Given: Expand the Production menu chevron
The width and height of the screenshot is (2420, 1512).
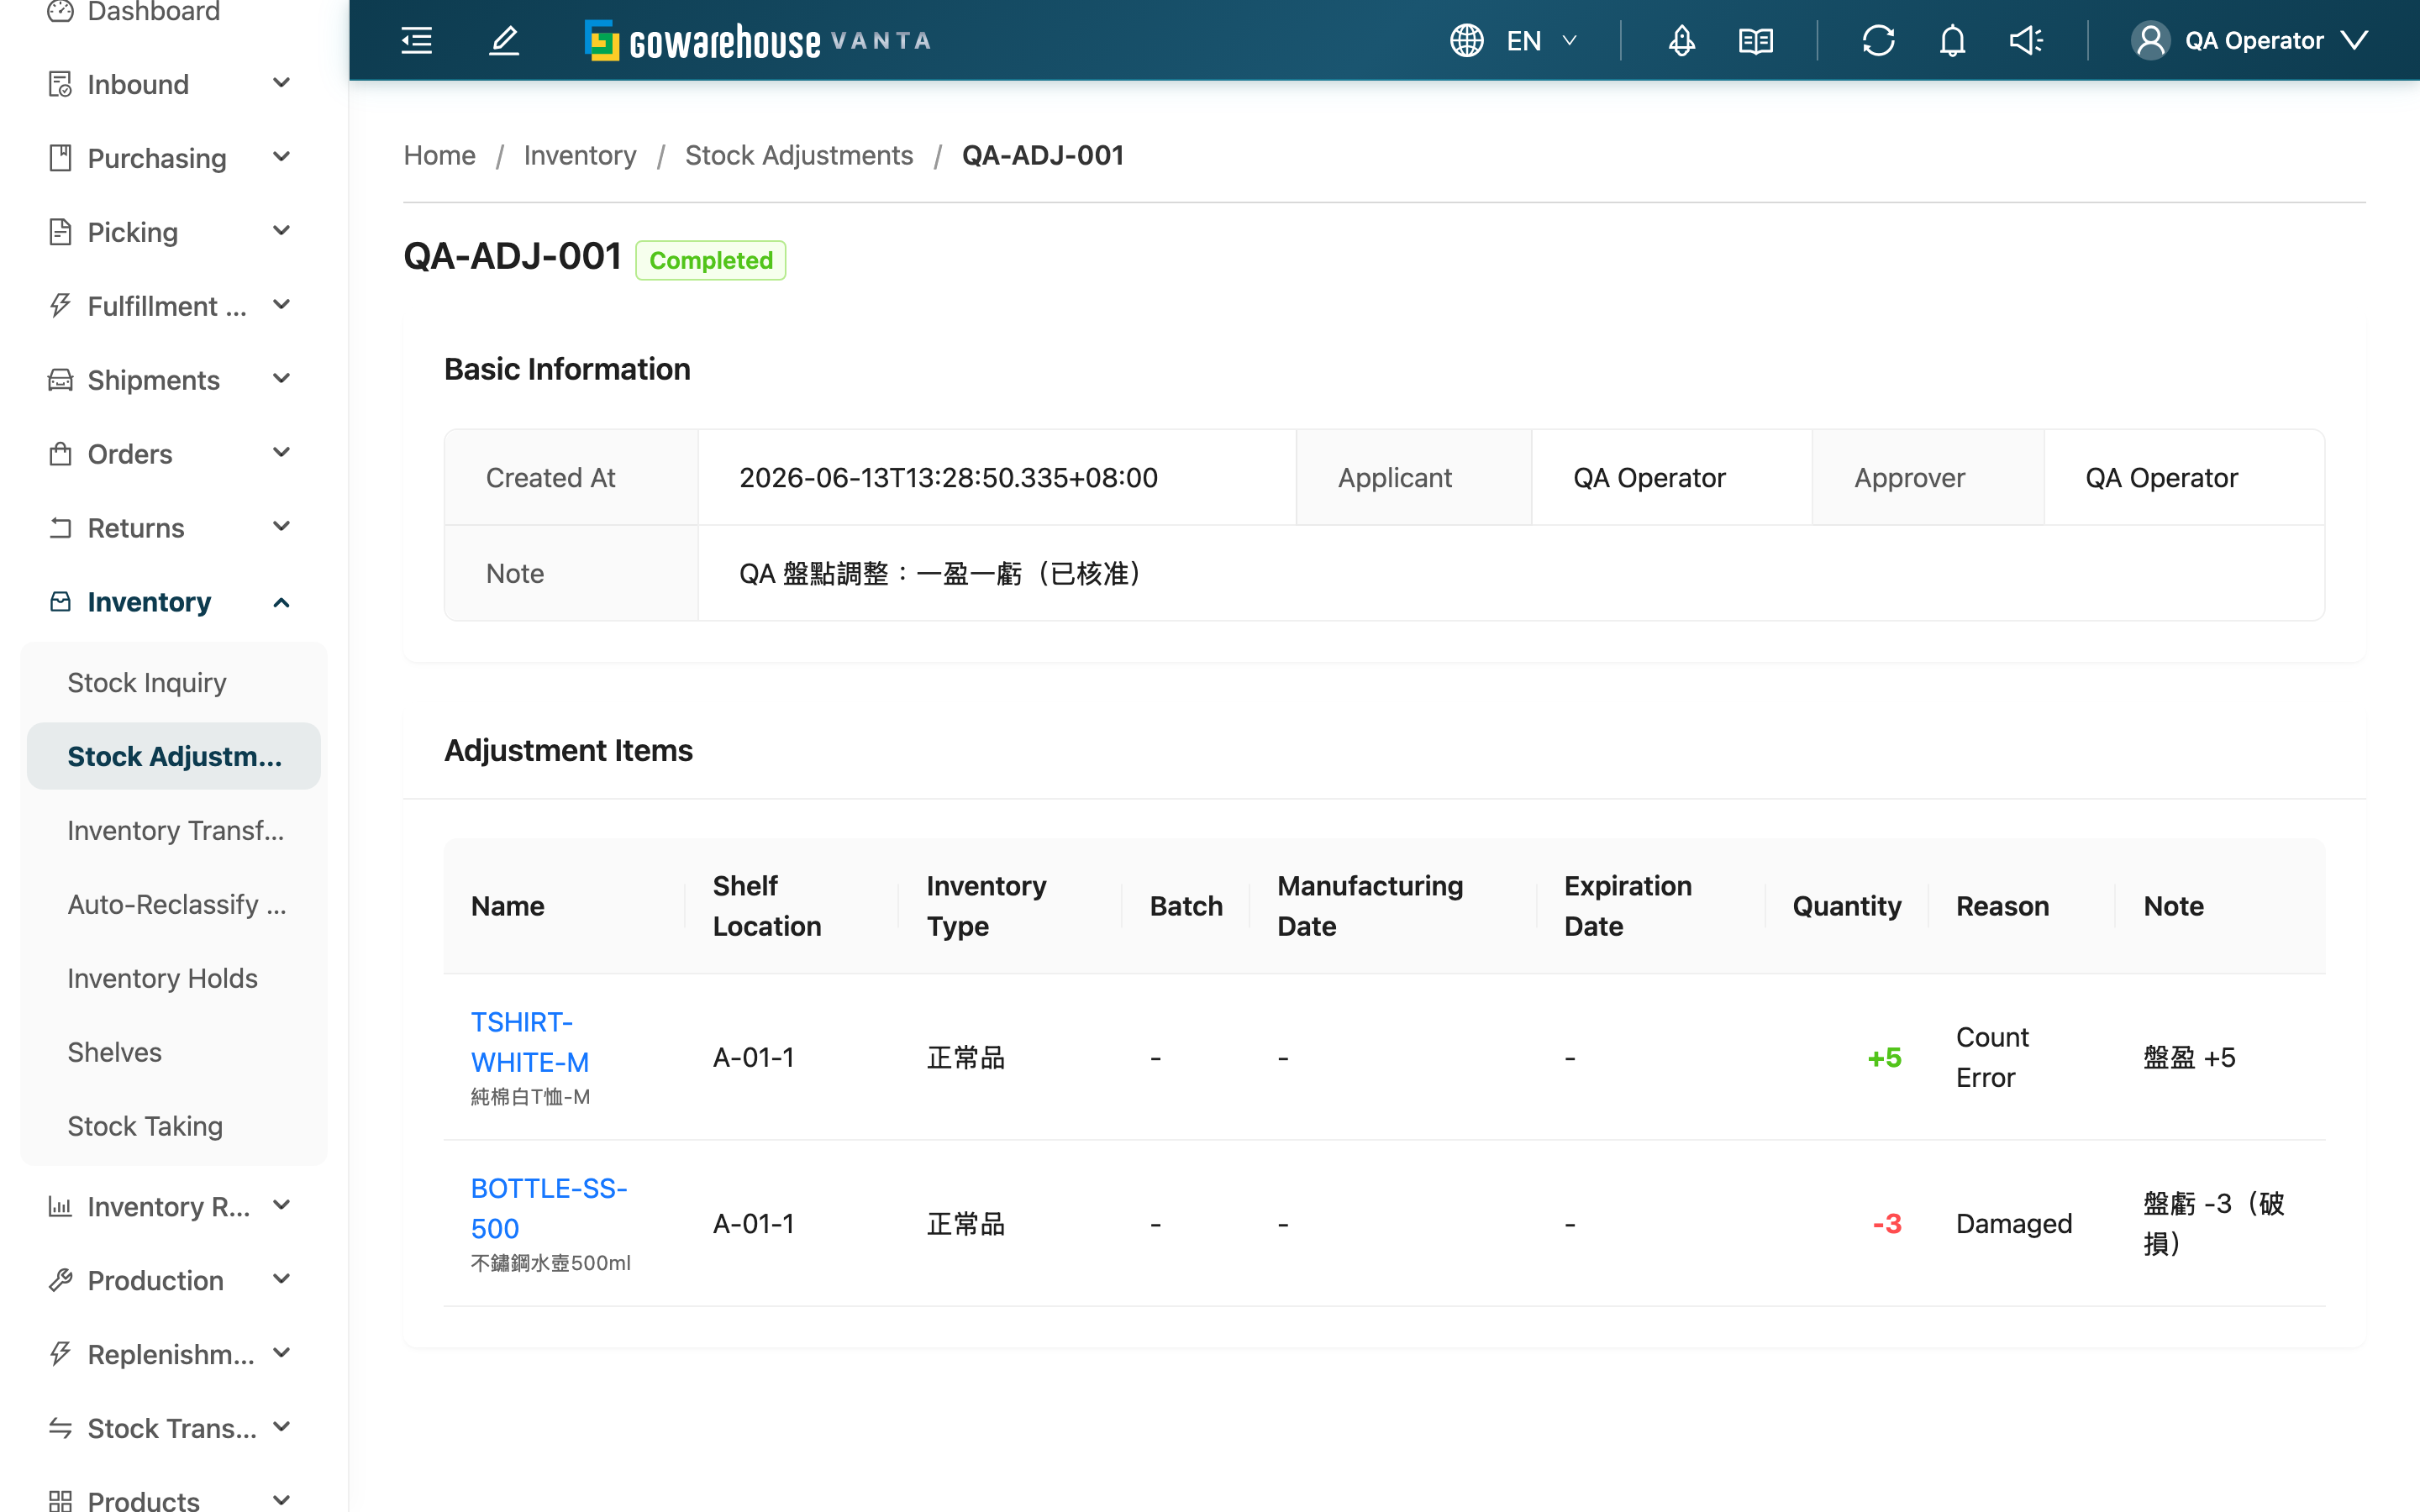Looking at the screenshot, I should (x=282, y=1280).
